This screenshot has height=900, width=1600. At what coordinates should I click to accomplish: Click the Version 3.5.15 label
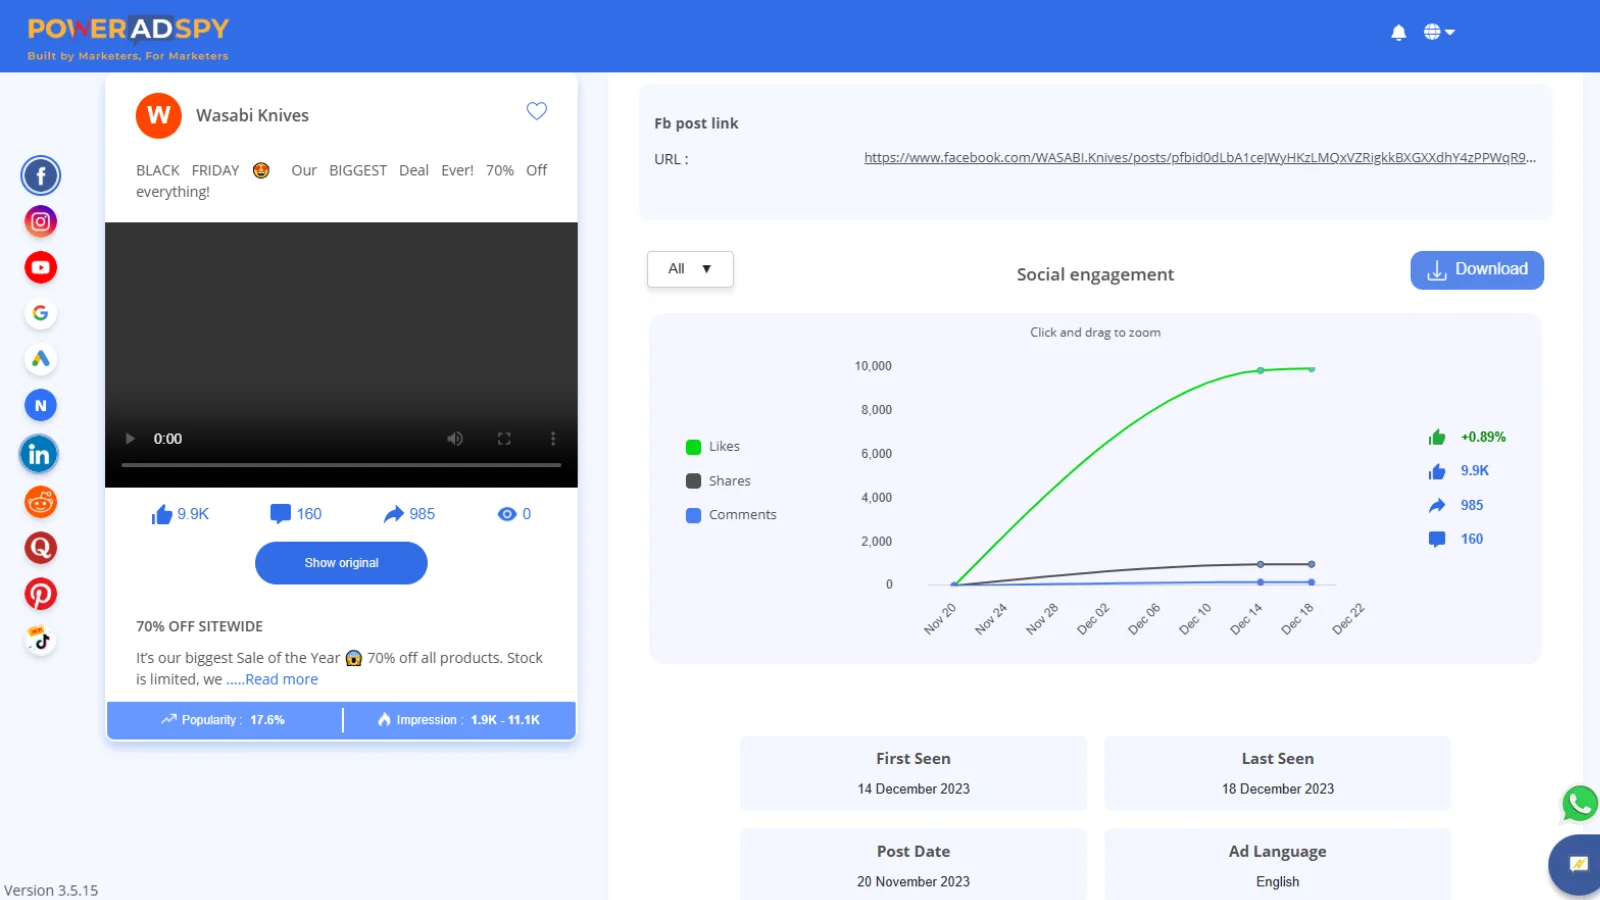click(x=51, y=890)
